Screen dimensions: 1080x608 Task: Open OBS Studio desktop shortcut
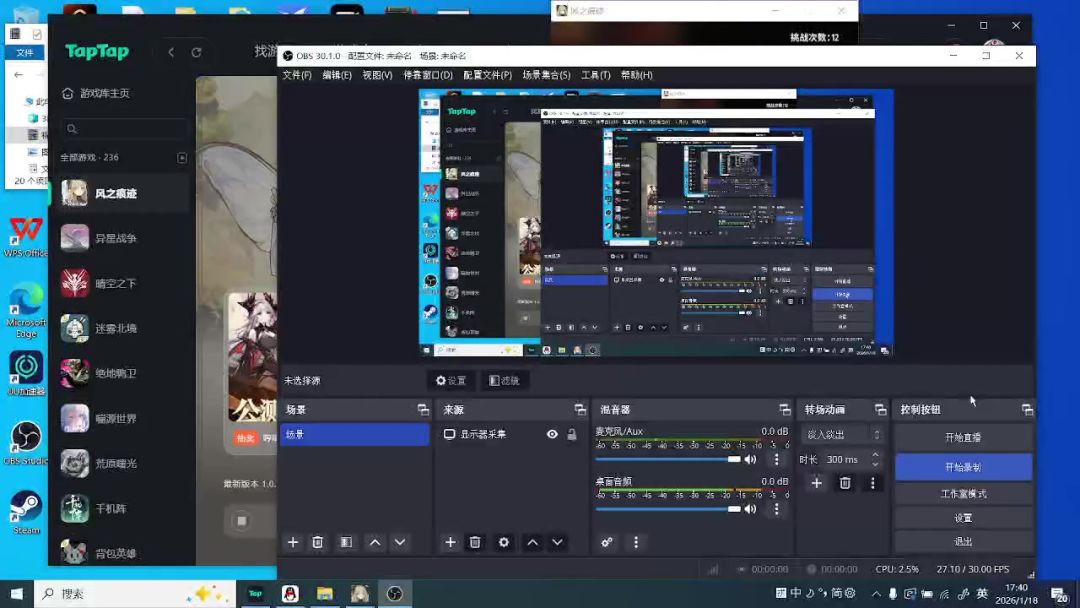click(26, 443)
